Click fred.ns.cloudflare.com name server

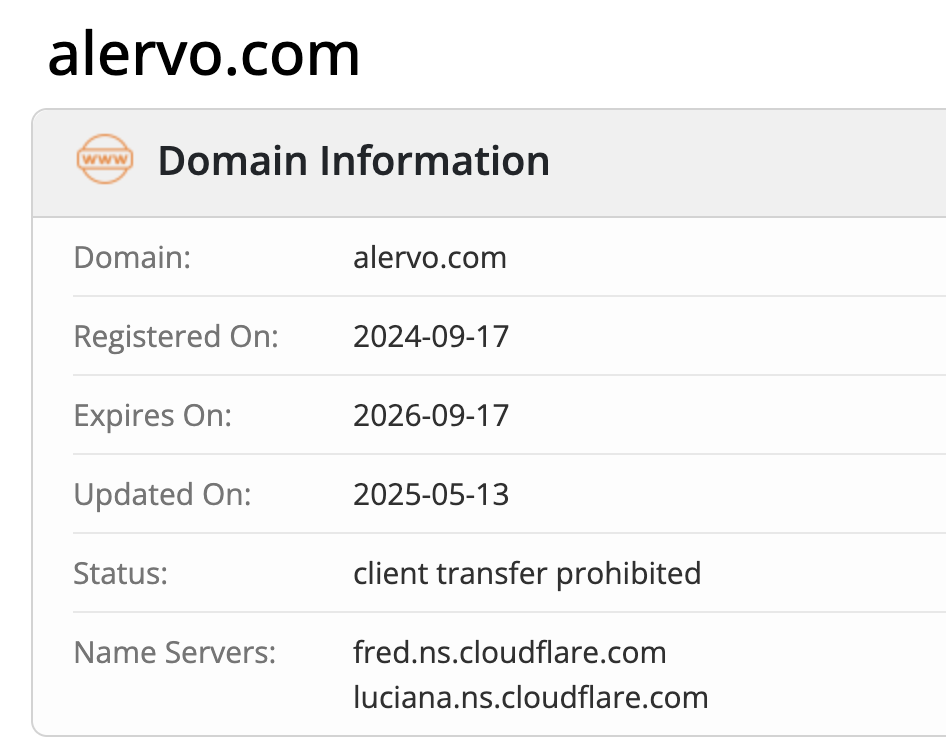tap(510, 653)
